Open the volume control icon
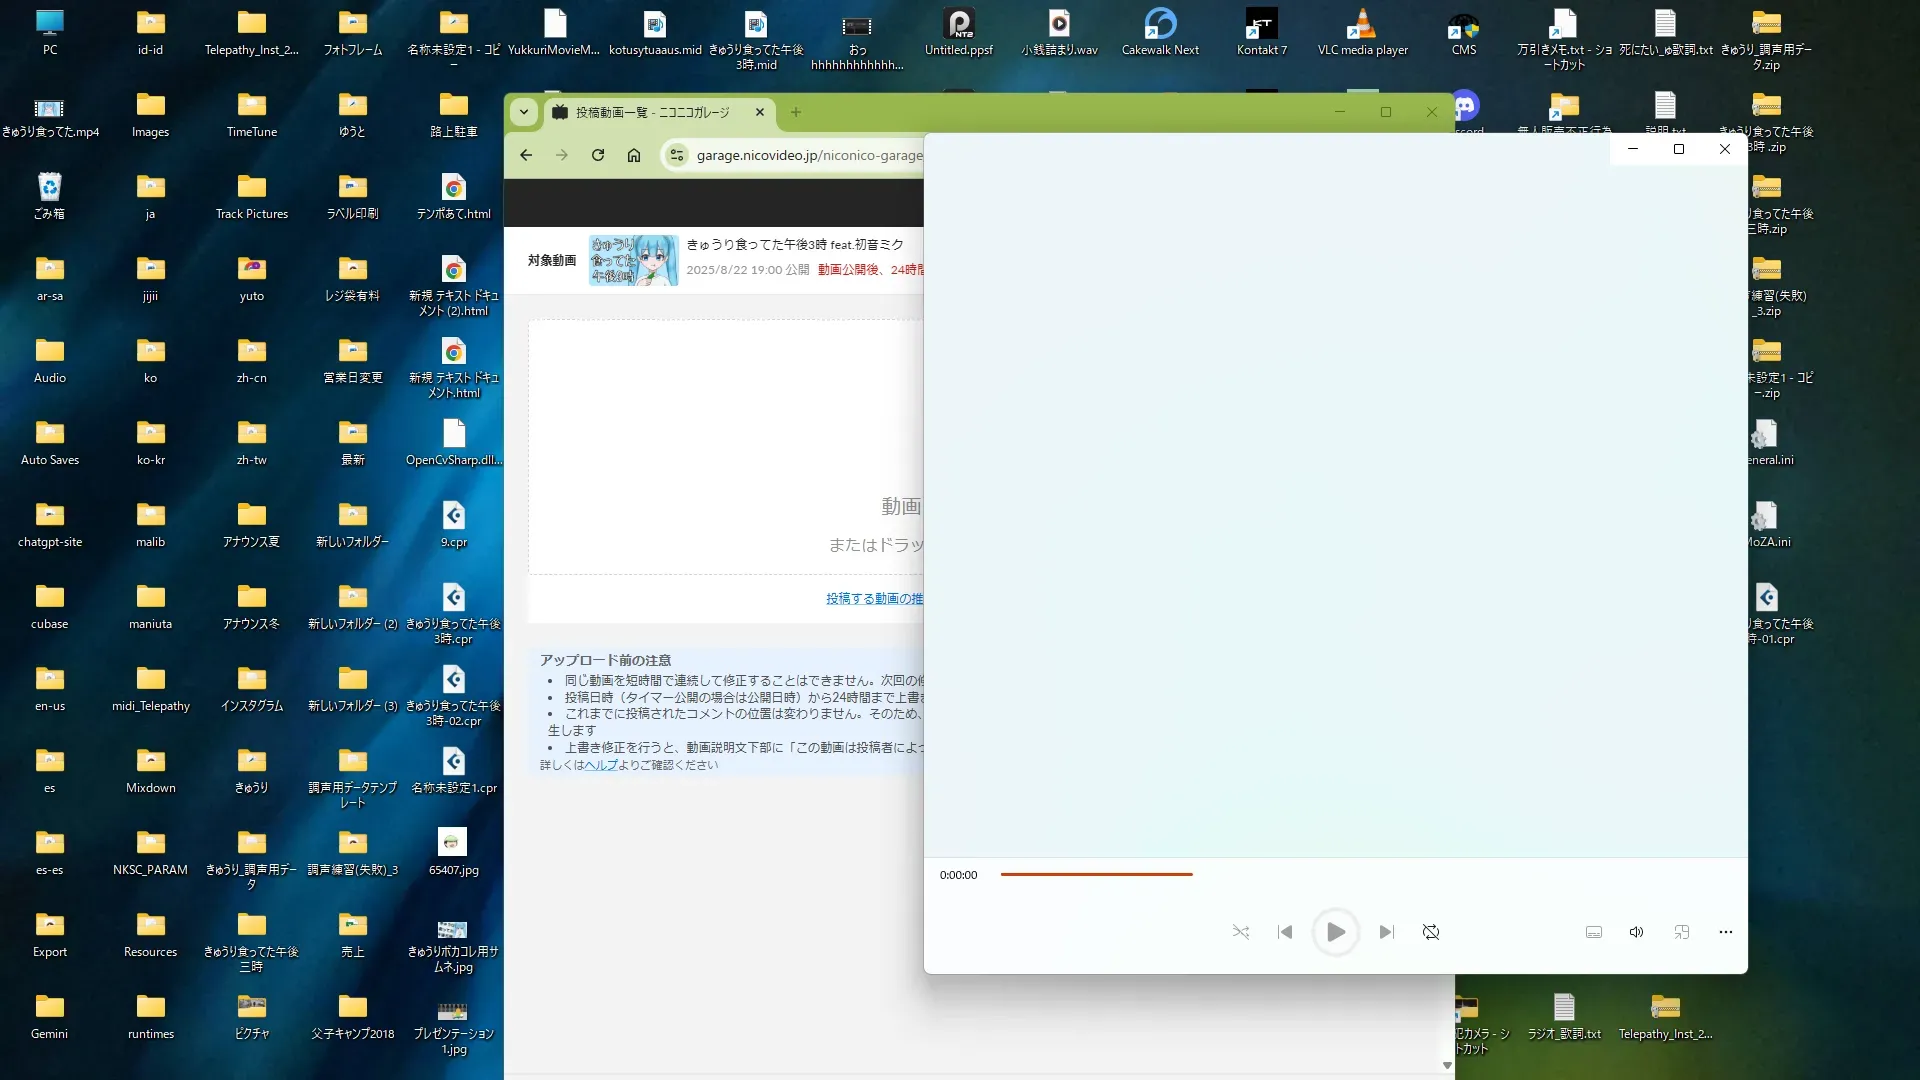The image size is (1920, 1080). coord(1636,932)
